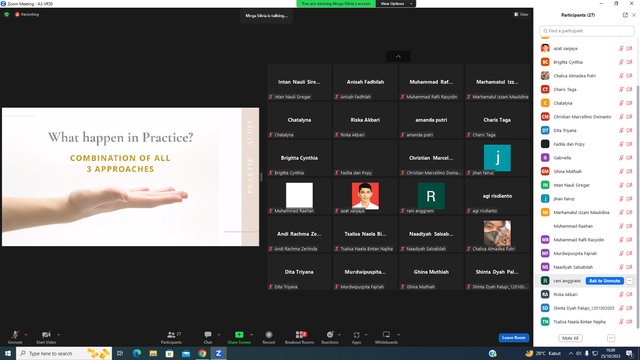Click Shinta Dyah Palupi row in participants list
The height and width of the screenshot is (360, 640).
click(586, 308)
